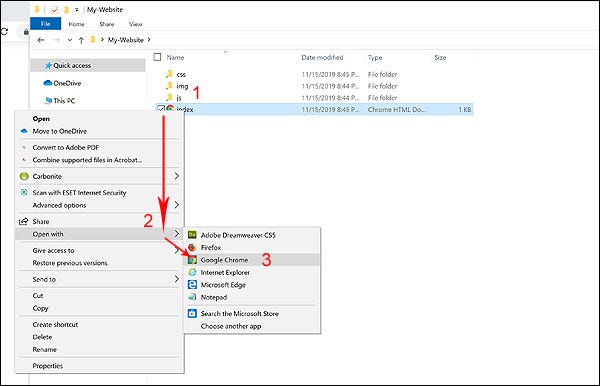
Task: Click the Quick access star icon
Action: [x=48, y=65]
